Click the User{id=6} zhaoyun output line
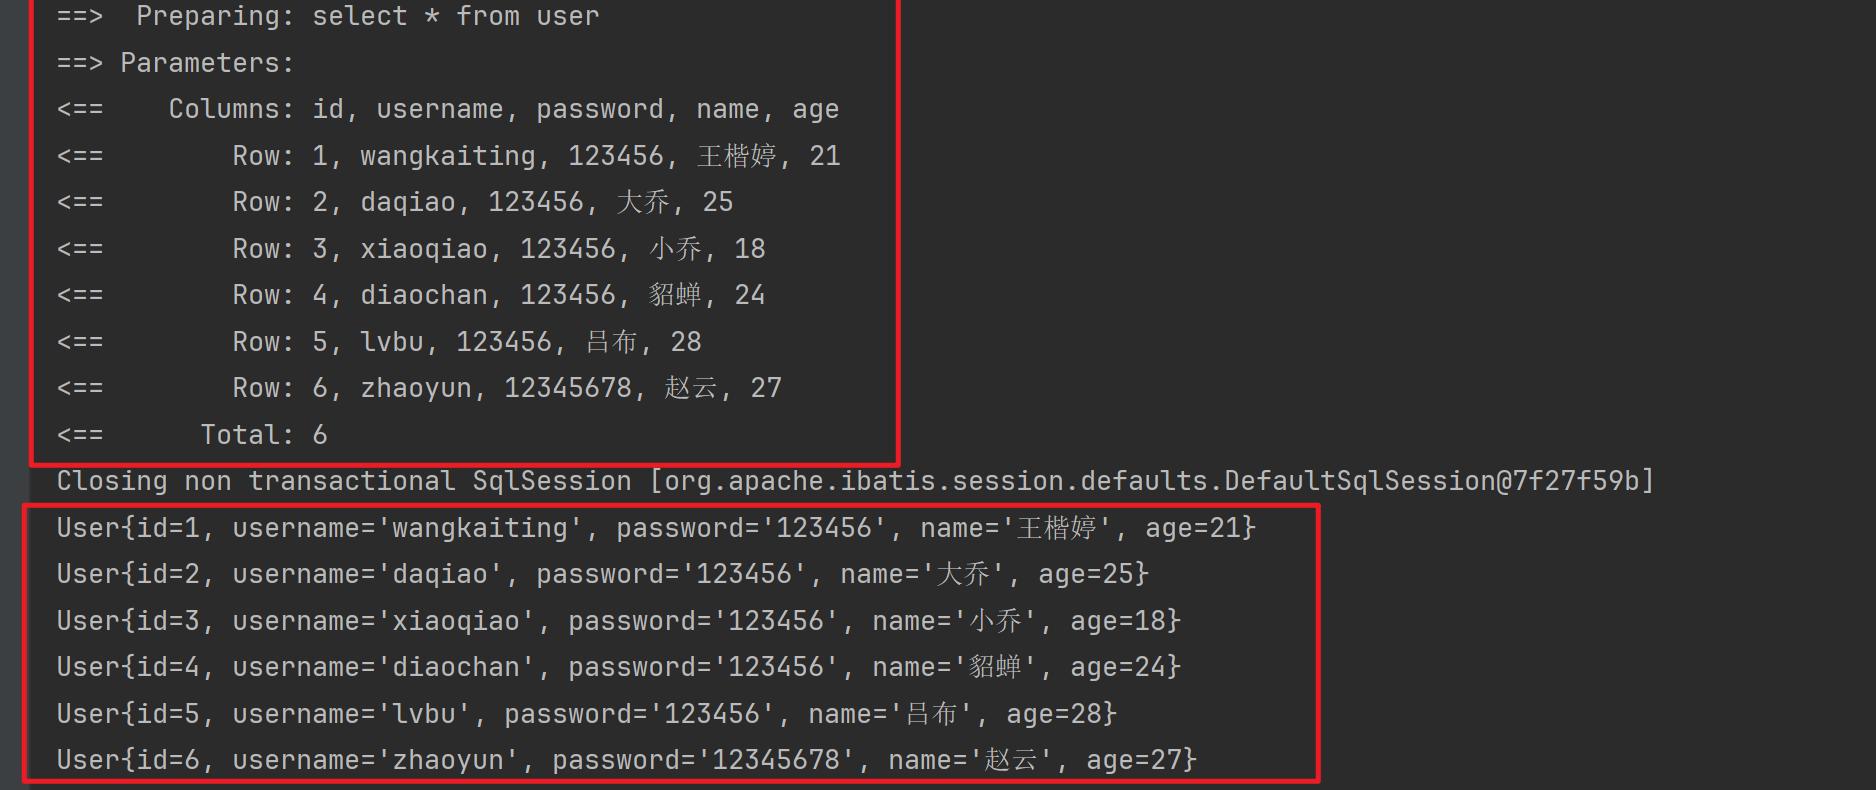This screenshot has width=1876, height=790. pos(626,760)
